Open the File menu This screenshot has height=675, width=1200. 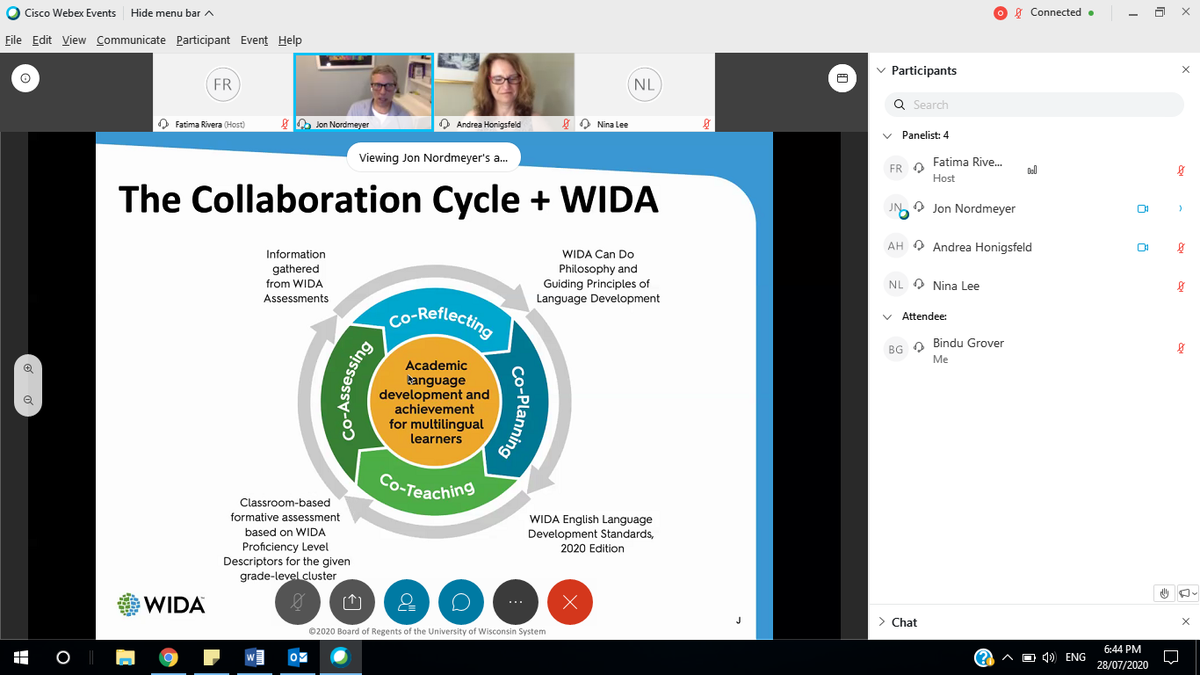[x=13, y=40]
